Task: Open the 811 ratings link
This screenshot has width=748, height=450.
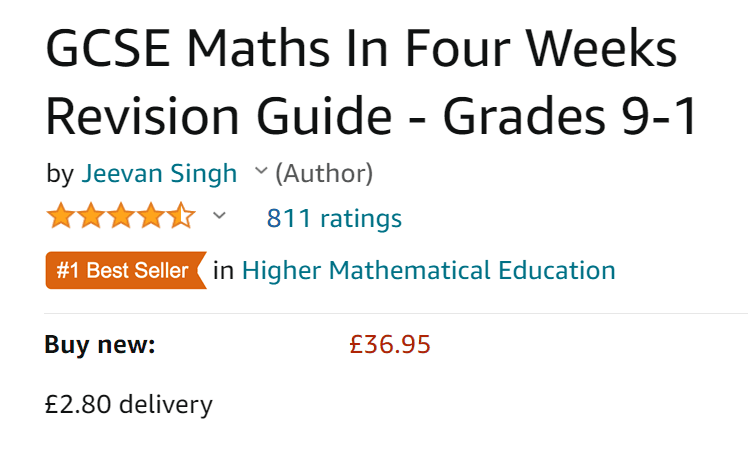Action: (334, 219)
